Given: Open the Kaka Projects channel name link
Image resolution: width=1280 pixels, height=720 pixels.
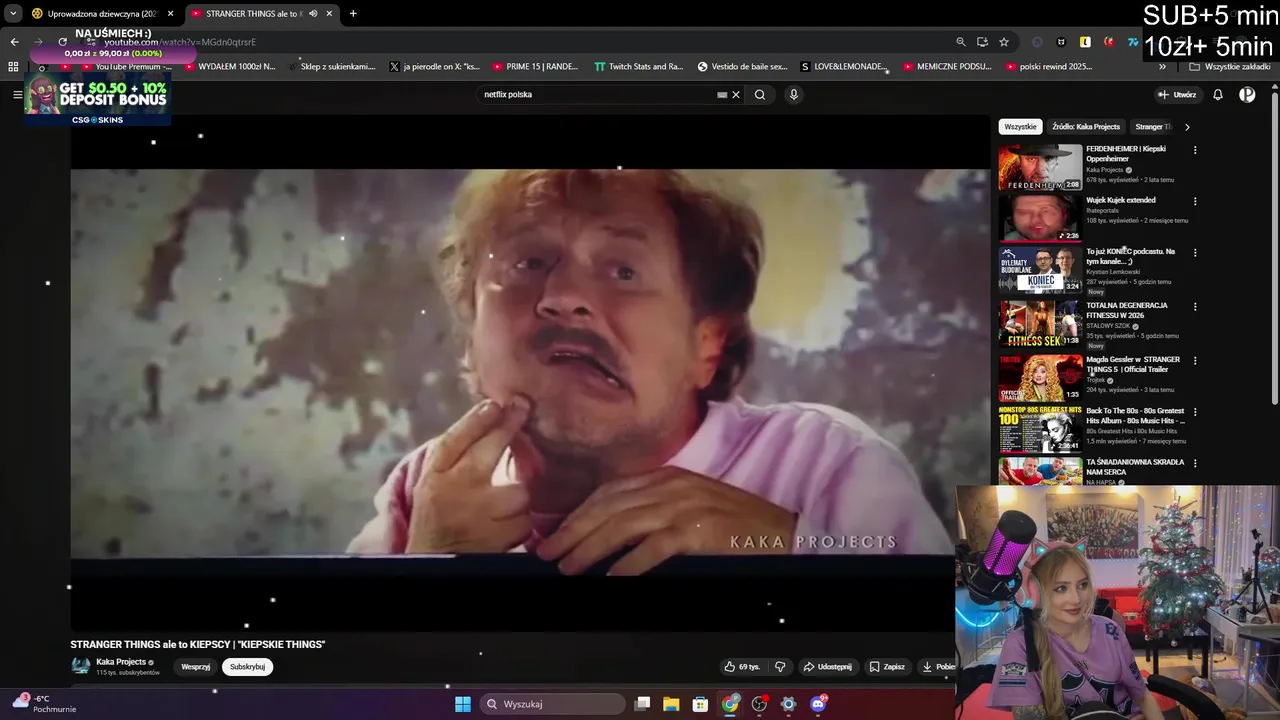Looking at the screenshot, I should coord(121,662).
